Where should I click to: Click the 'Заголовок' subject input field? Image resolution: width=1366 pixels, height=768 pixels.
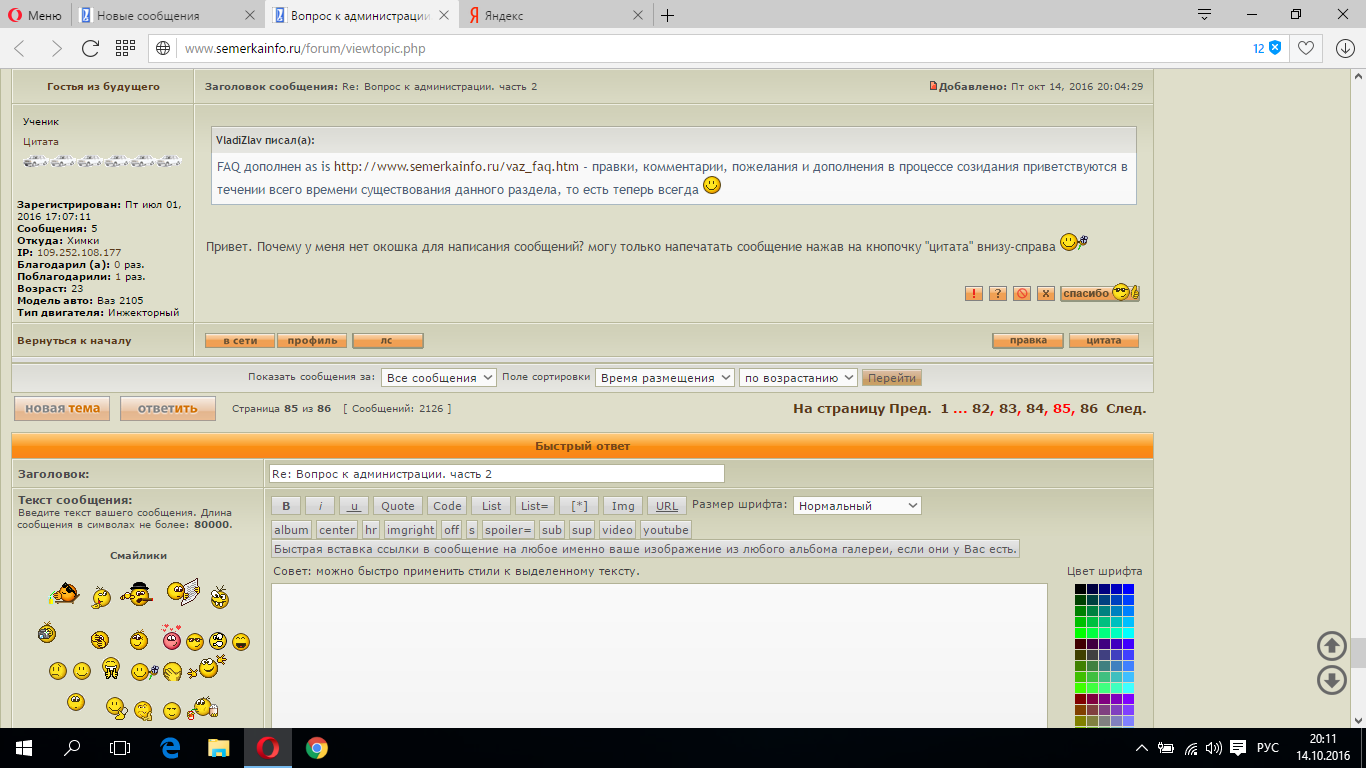tap(496, 474)
